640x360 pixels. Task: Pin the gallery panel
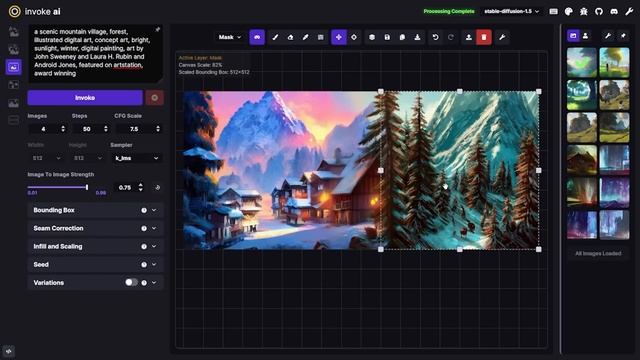pos(623,36)
